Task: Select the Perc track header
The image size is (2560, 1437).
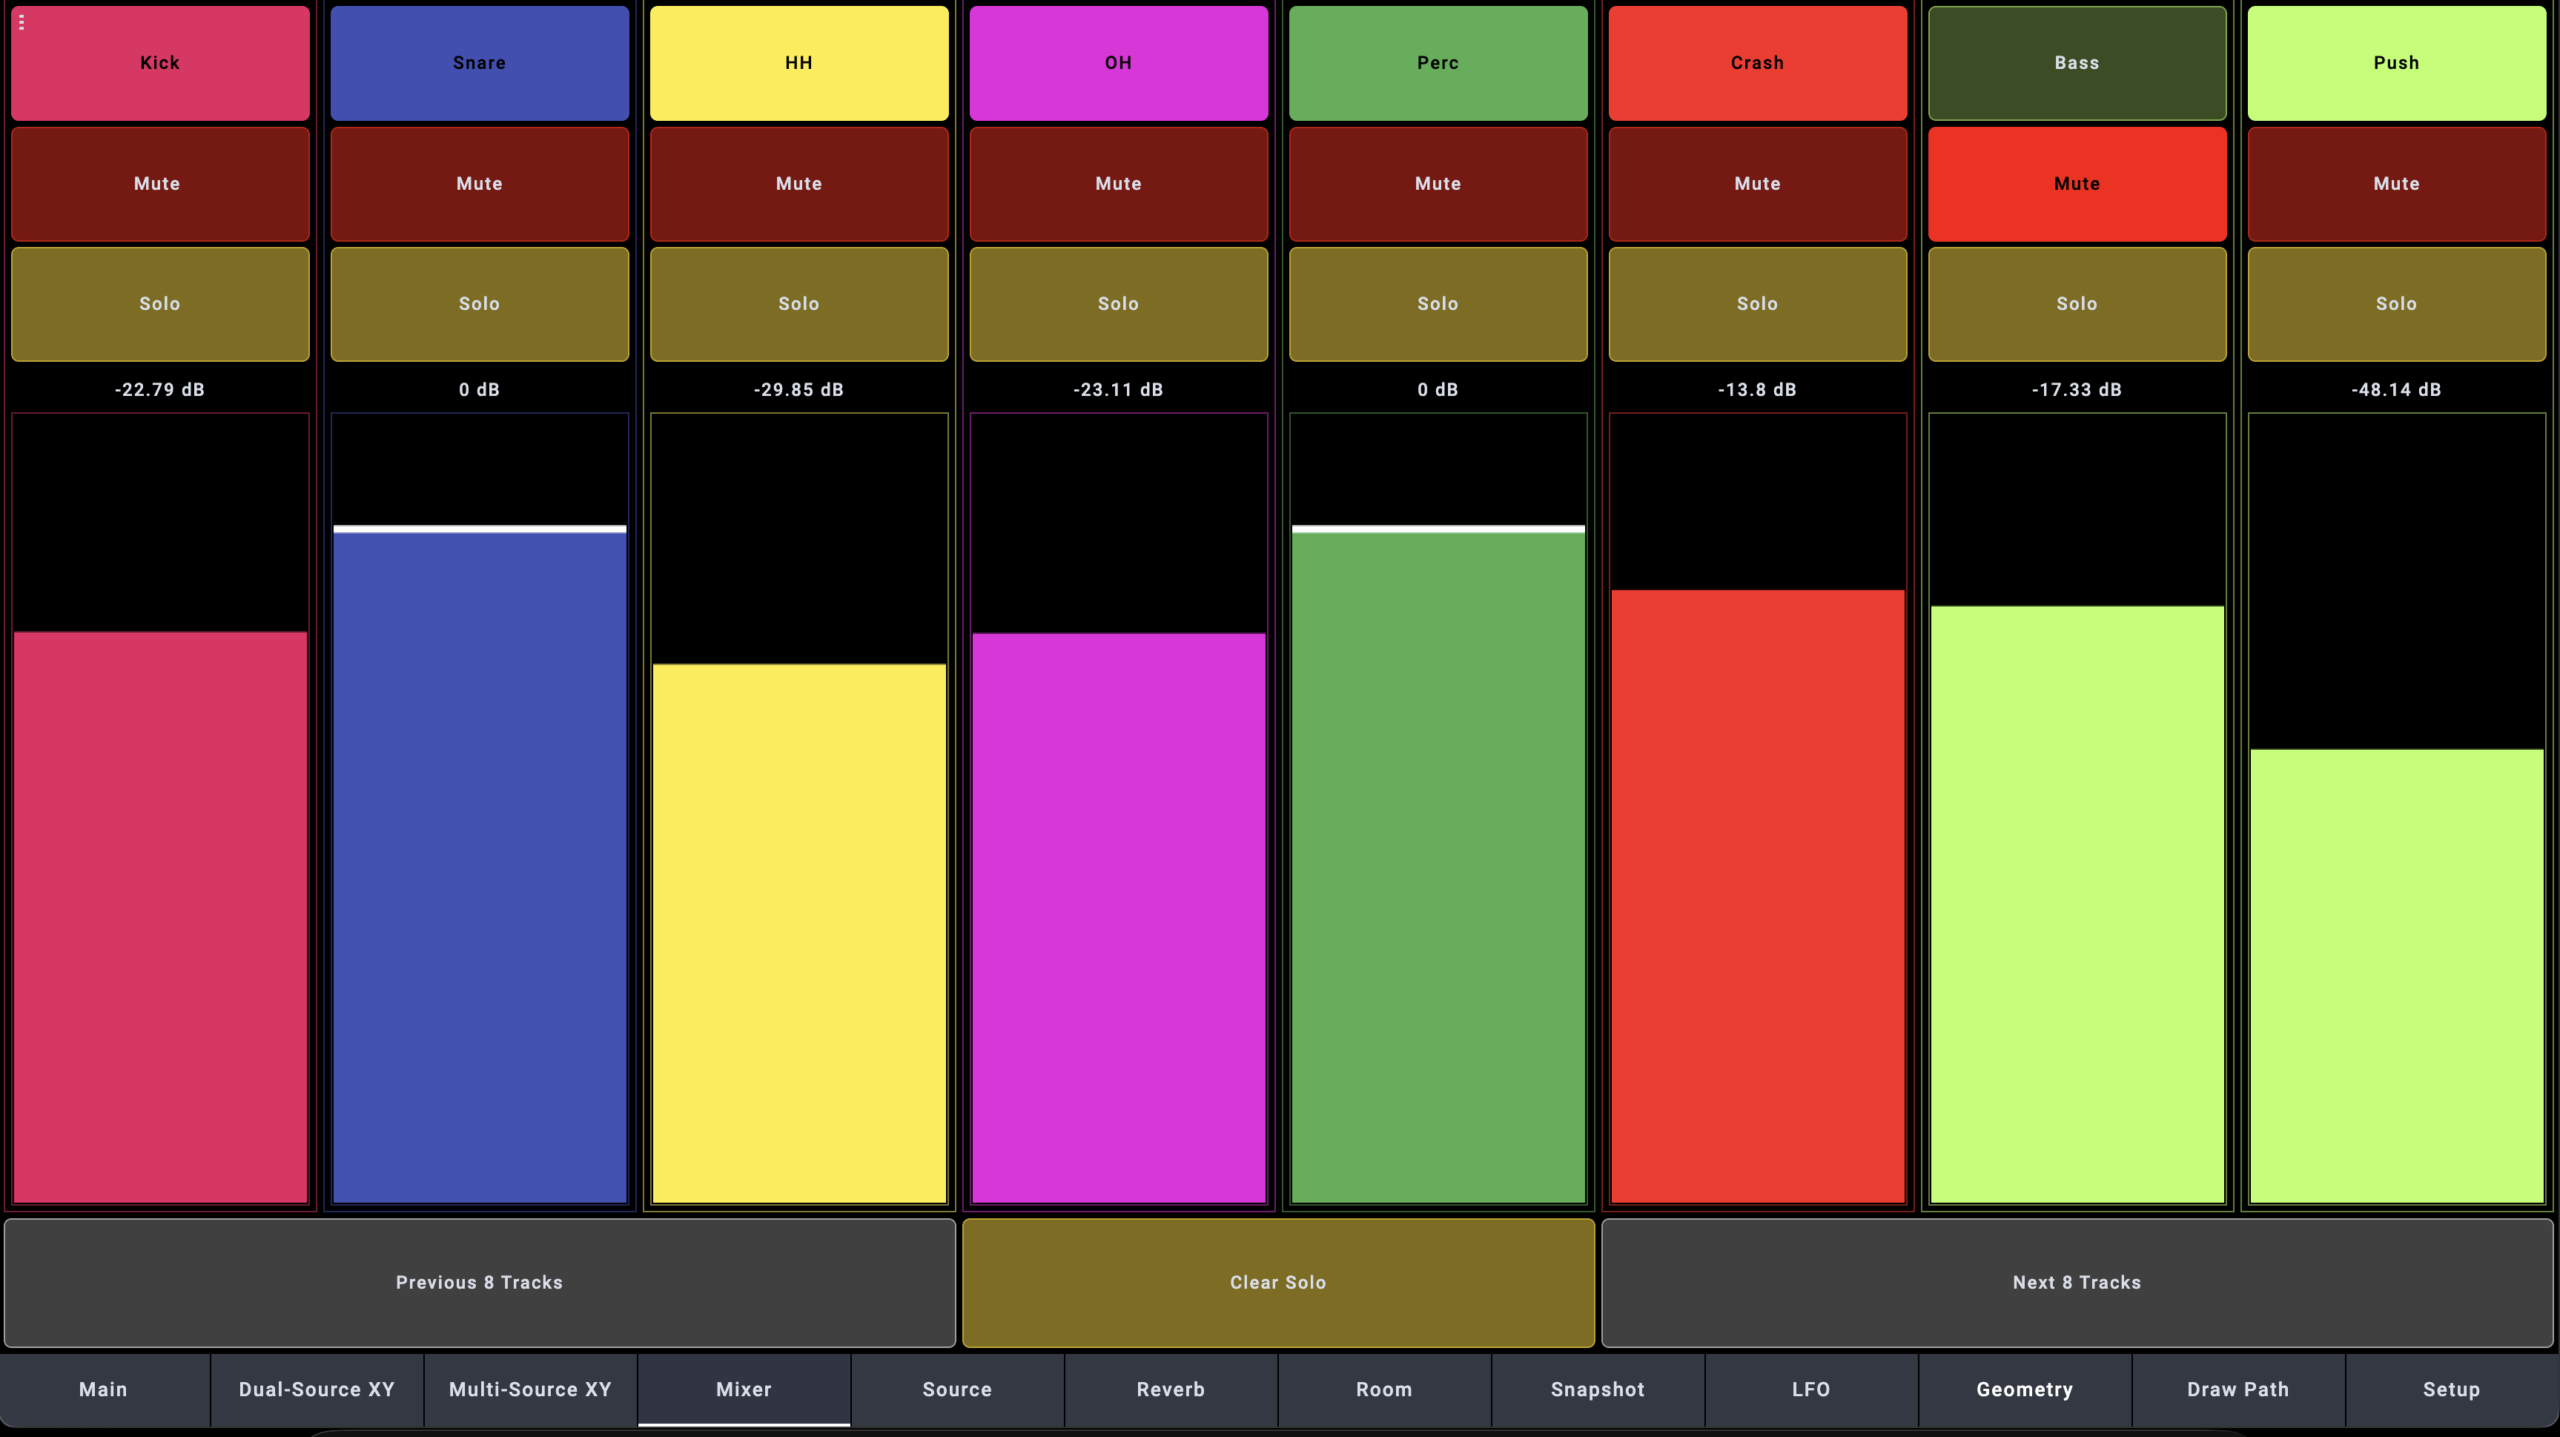Action: coord(1437,63)
